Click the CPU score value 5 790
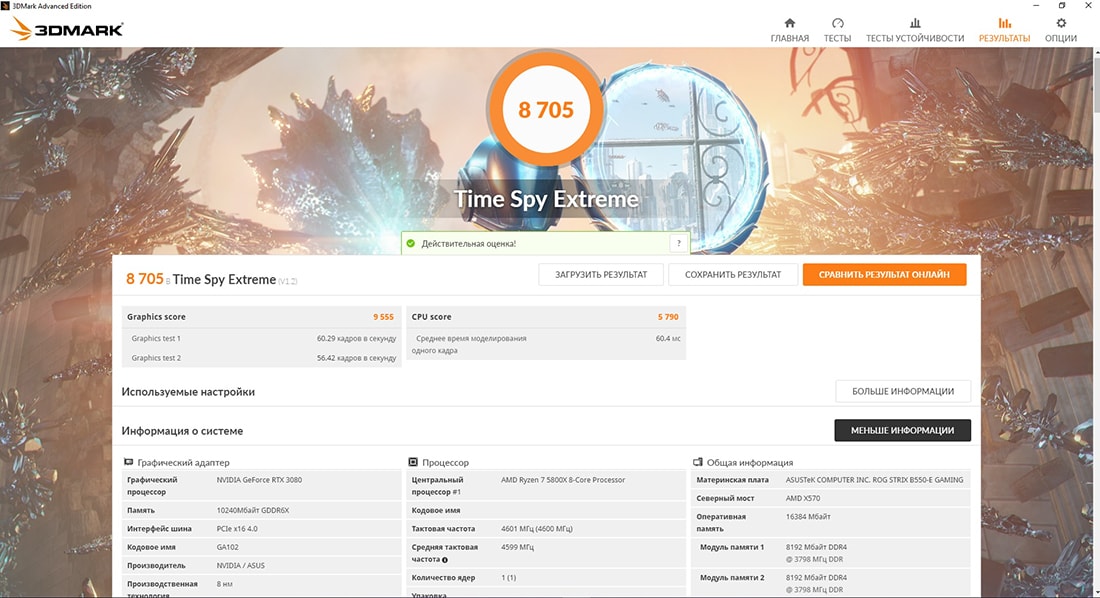The width and height of the screenshot is (1100, 598). point(668,317)
